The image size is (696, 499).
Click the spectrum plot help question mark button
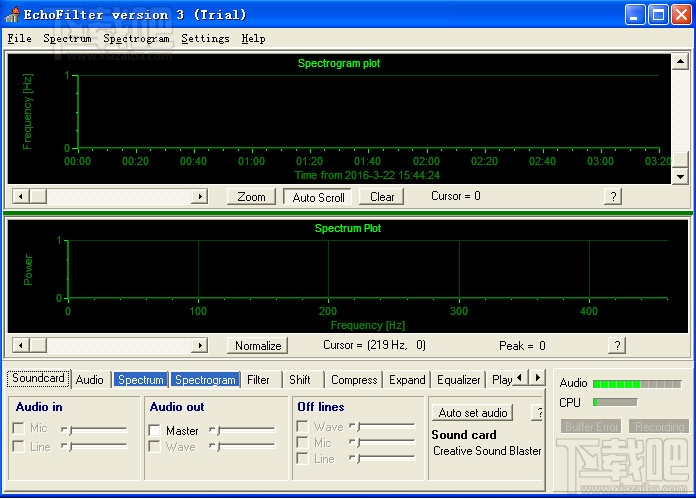617,345
